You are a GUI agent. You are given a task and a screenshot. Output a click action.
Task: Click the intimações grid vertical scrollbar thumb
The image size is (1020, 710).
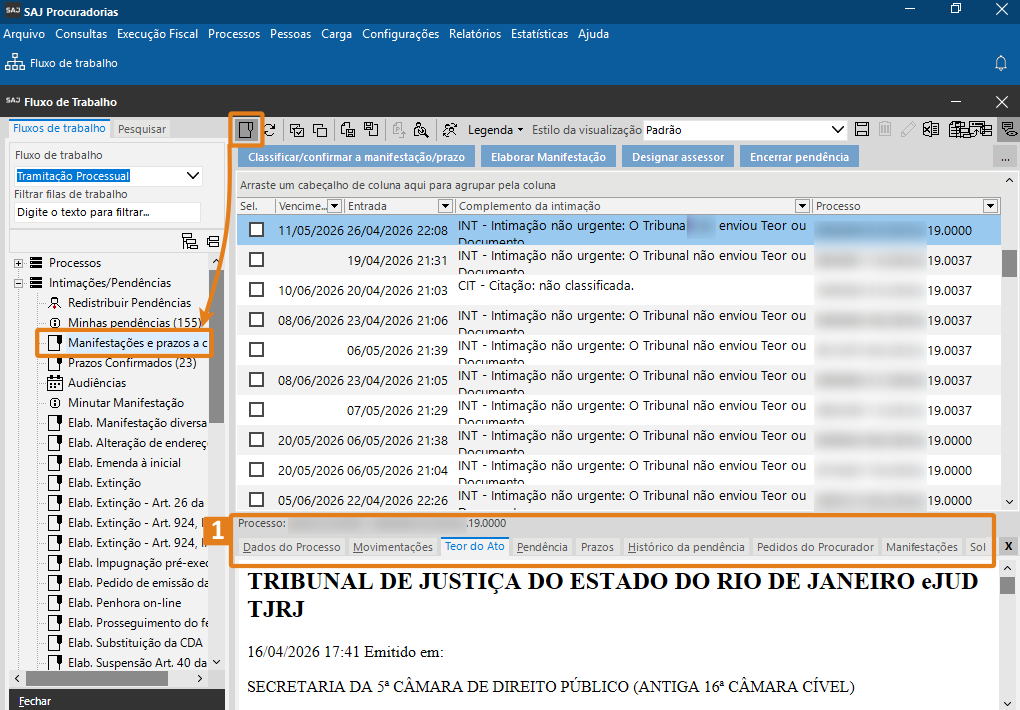coord(1009,263)
